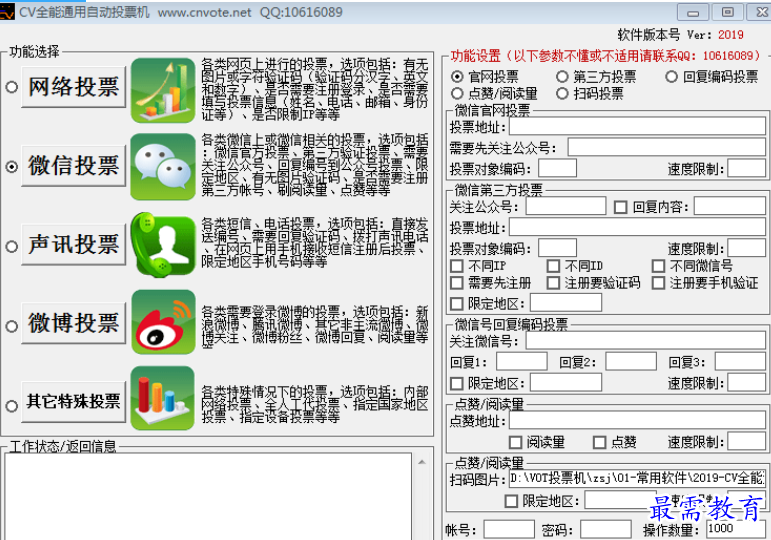Focus the 回复3 field
This screenshot has height=540, width=771.
point(740,361)
